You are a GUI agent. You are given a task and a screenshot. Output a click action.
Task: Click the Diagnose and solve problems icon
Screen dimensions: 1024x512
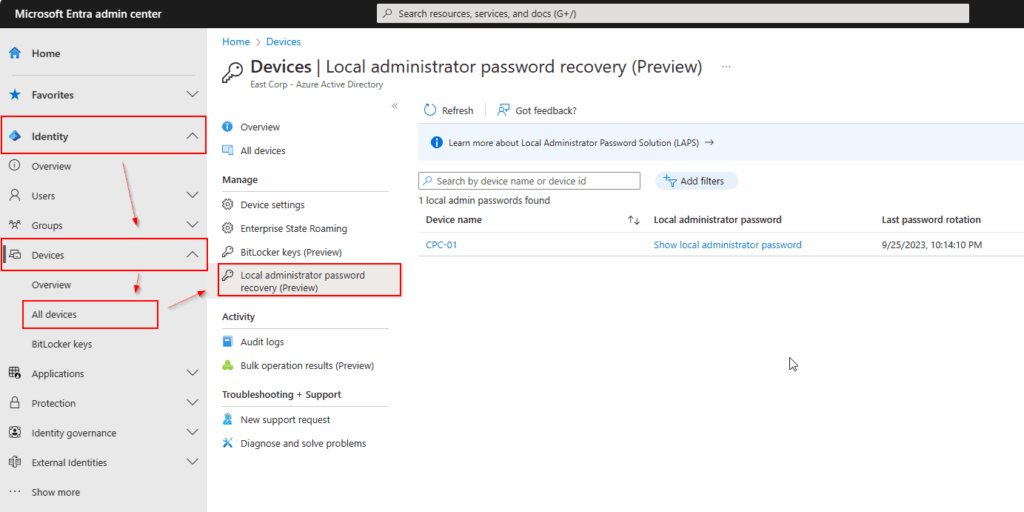pyautogui.click(x=228, y=443)
